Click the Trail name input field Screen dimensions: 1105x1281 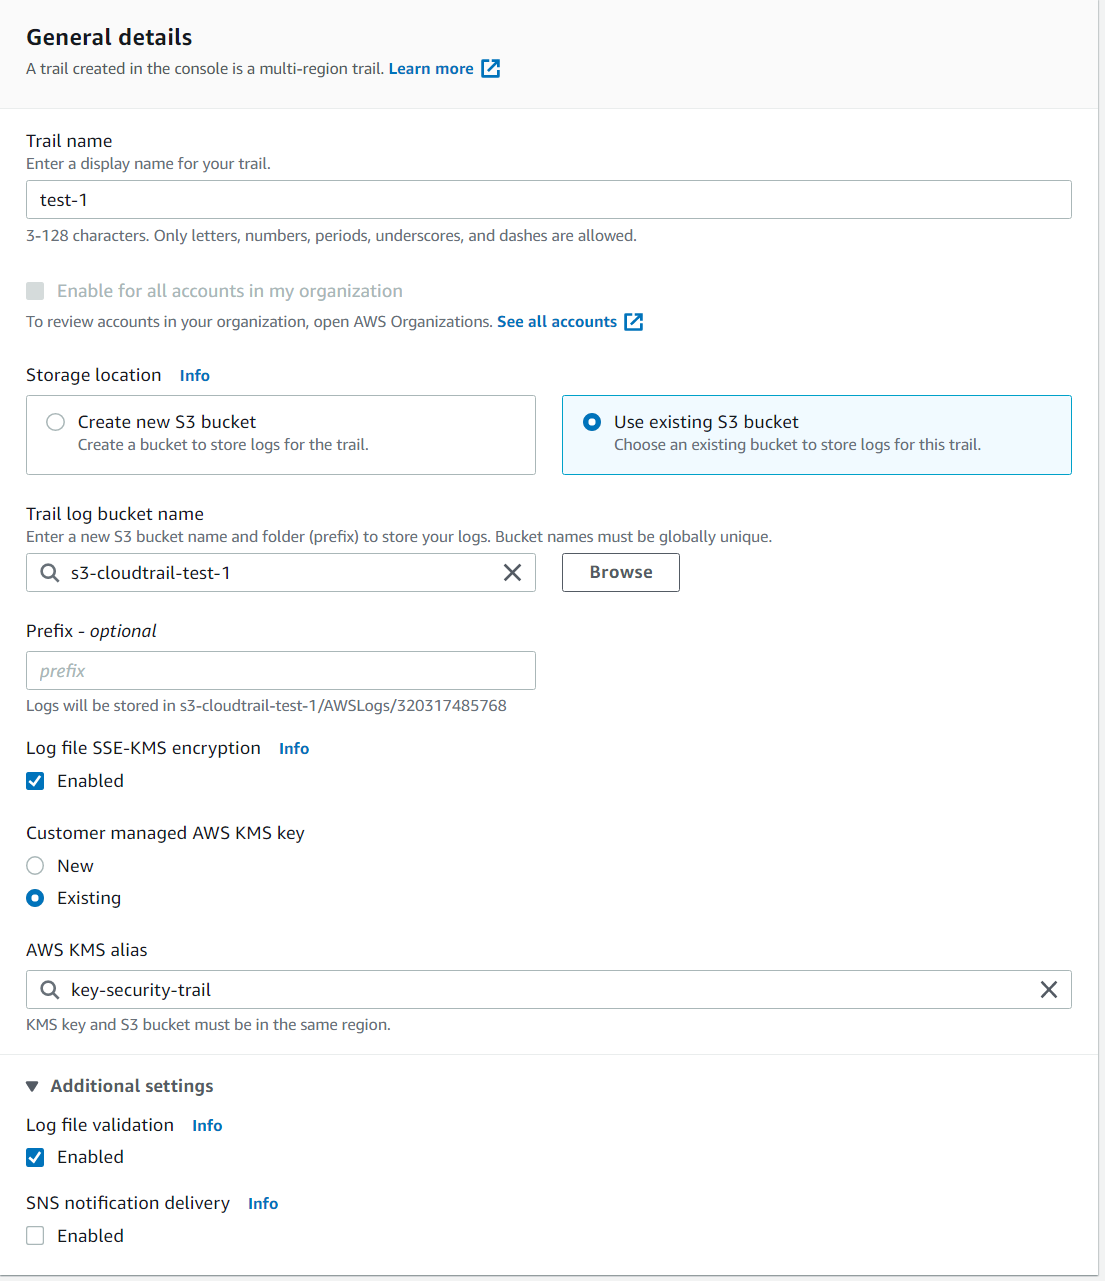tap(548, 200)
